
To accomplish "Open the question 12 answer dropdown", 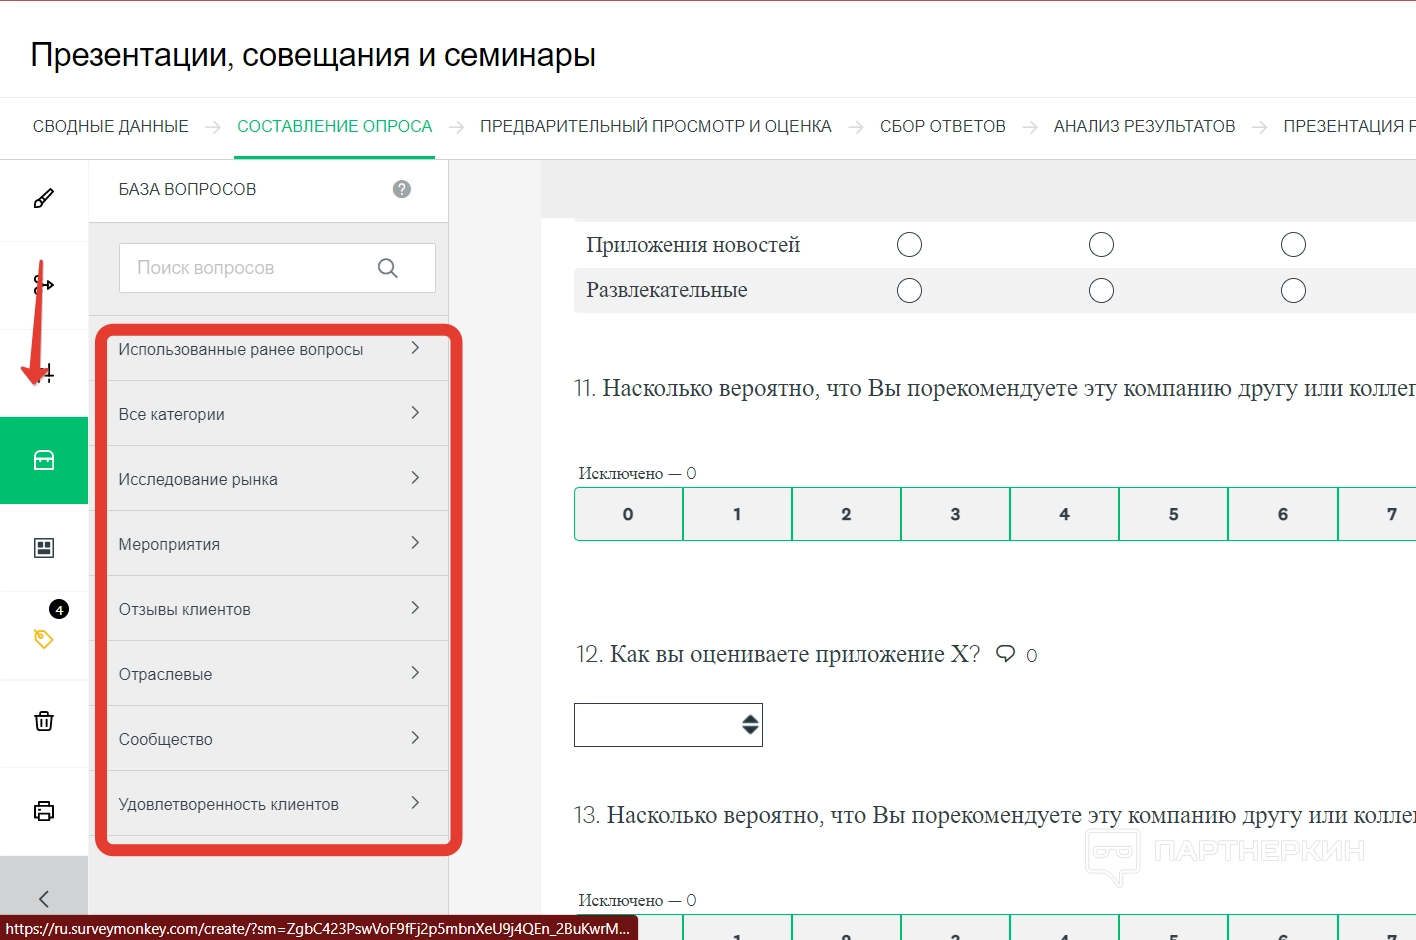I will 668,725.
